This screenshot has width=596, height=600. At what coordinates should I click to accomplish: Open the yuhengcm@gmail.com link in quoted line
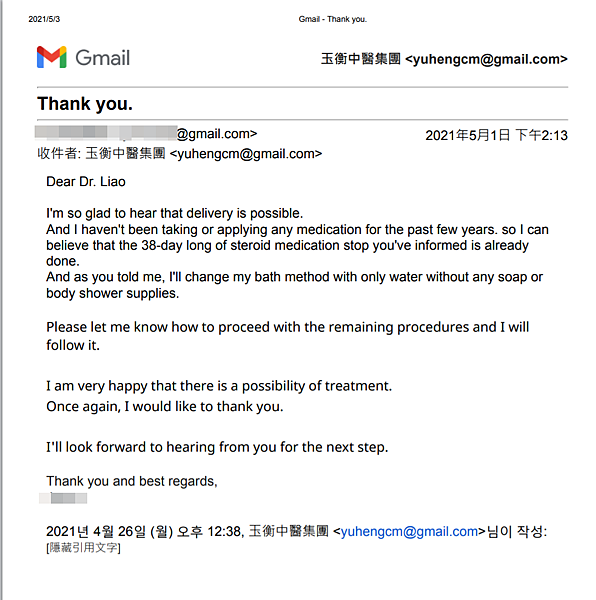pos(409,532)
